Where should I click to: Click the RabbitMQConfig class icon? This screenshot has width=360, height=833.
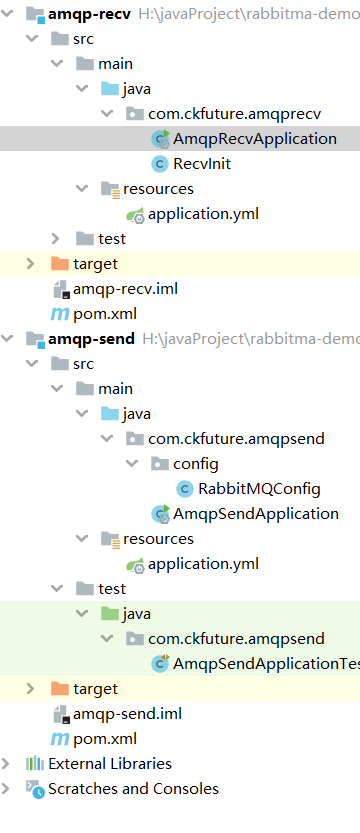pyautogui.click(x=185, y=489)
